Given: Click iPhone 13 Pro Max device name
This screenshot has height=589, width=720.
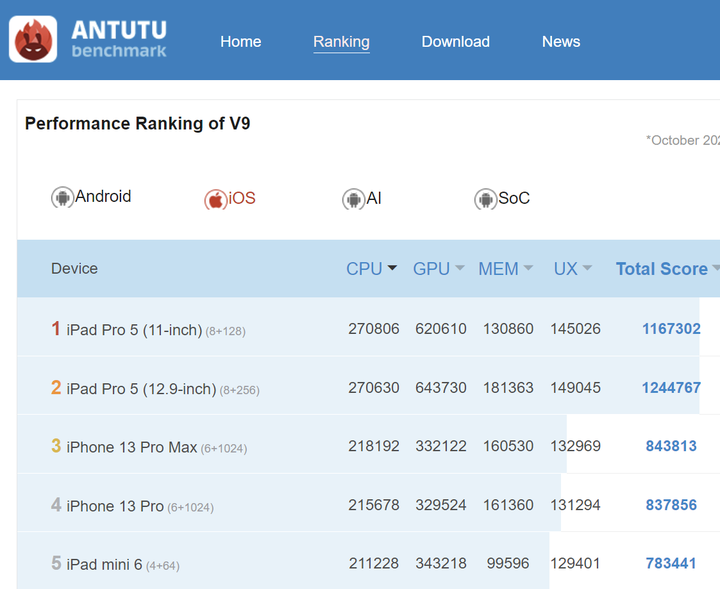Looking at the screenshot, I should [x=132, y=447].
